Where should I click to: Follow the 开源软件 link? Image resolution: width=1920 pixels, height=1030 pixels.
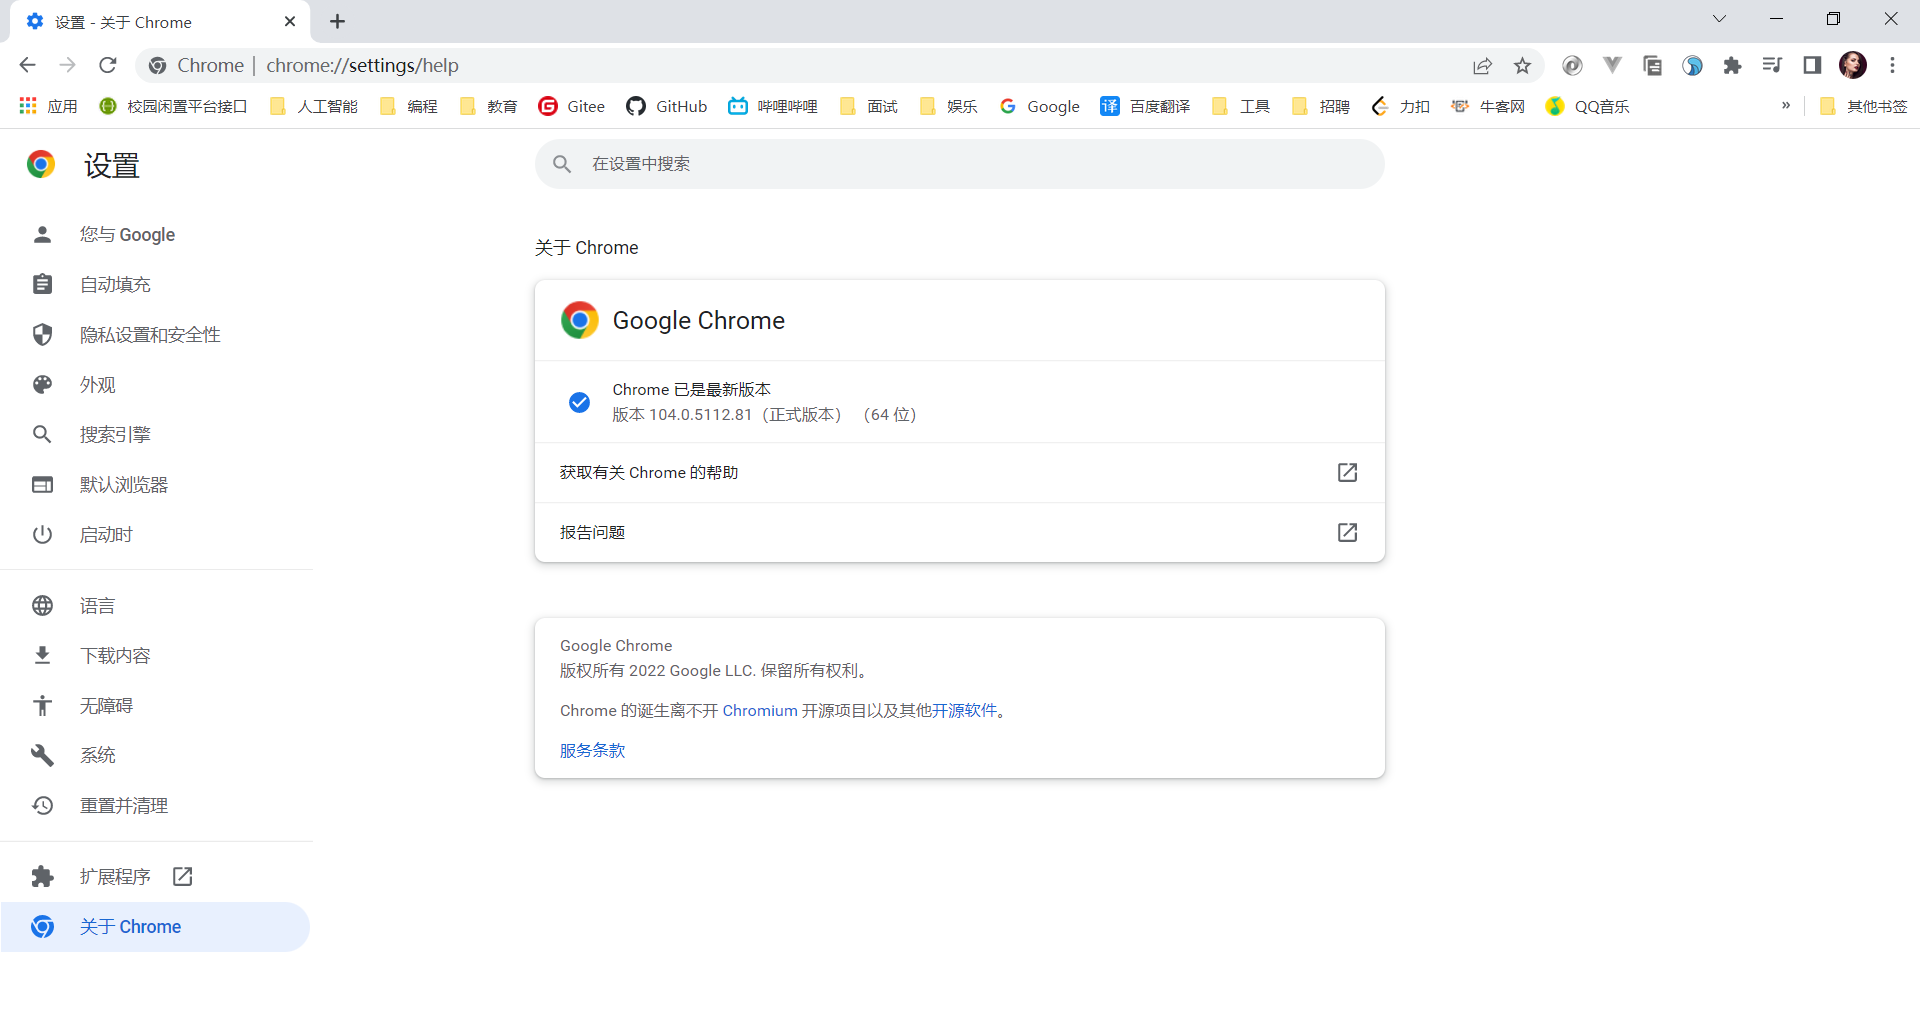coord(964,711)
